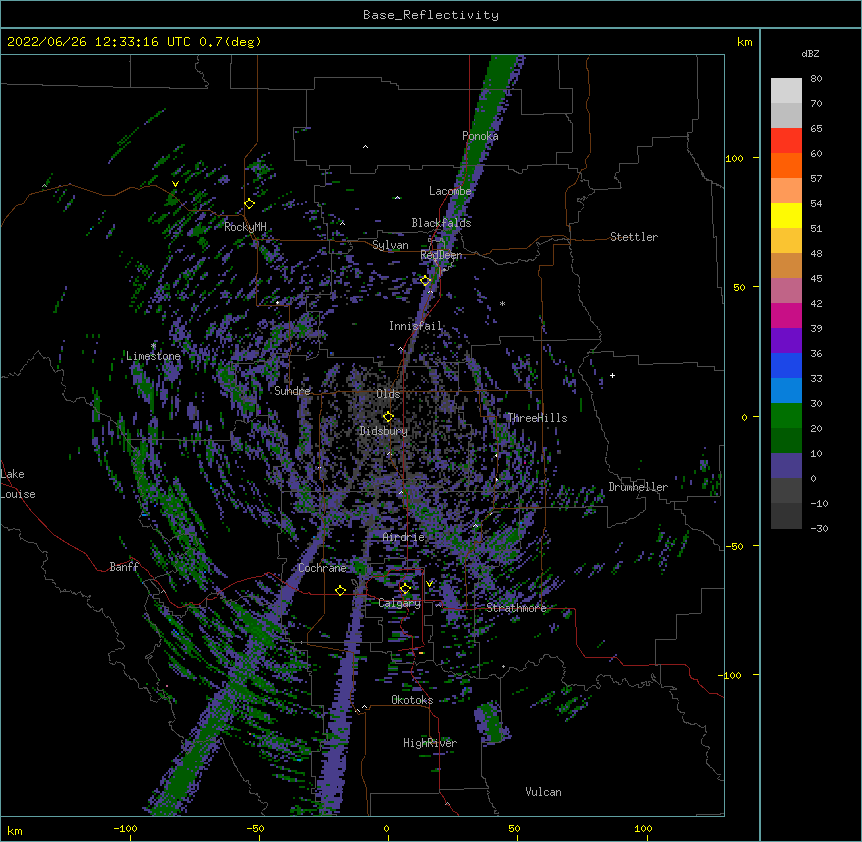Select the bright yellow swatch in dBZ legend
The height and width of the screenshot is (842, 862).
click(786, 215)
